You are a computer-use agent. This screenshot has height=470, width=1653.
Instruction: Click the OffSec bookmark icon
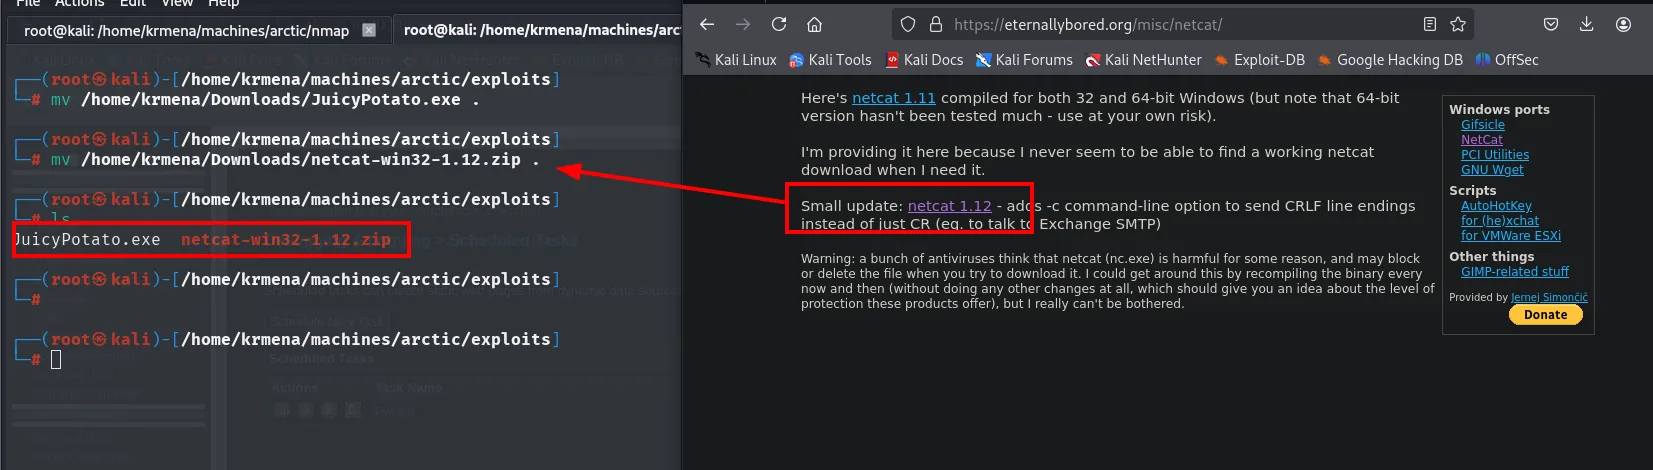1483,60
